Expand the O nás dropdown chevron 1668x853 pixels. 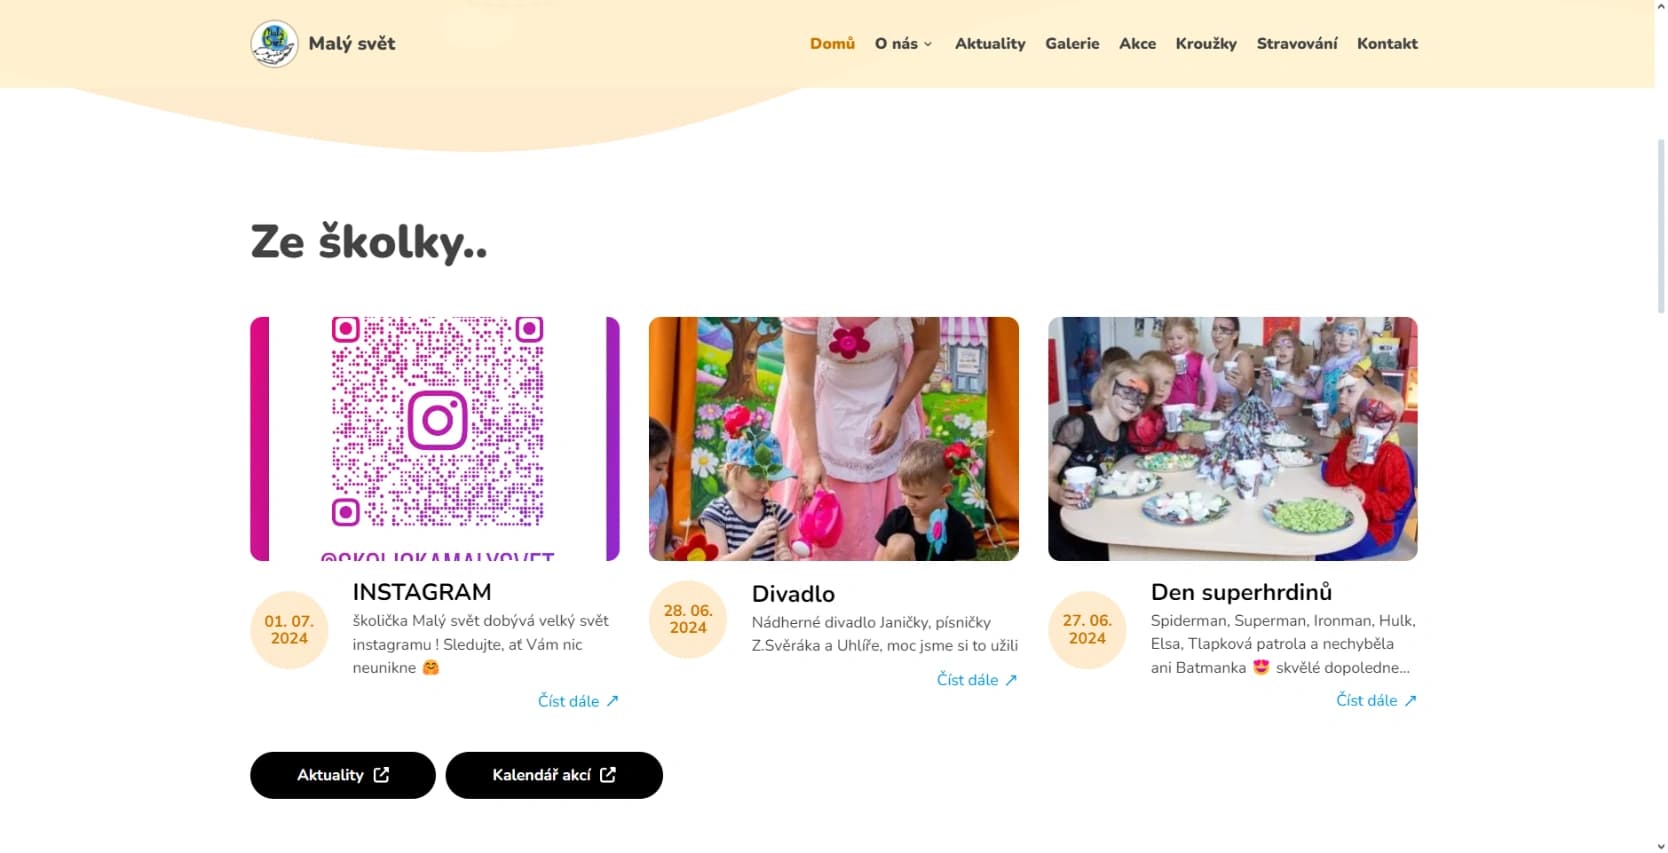[x=928, y=44]
